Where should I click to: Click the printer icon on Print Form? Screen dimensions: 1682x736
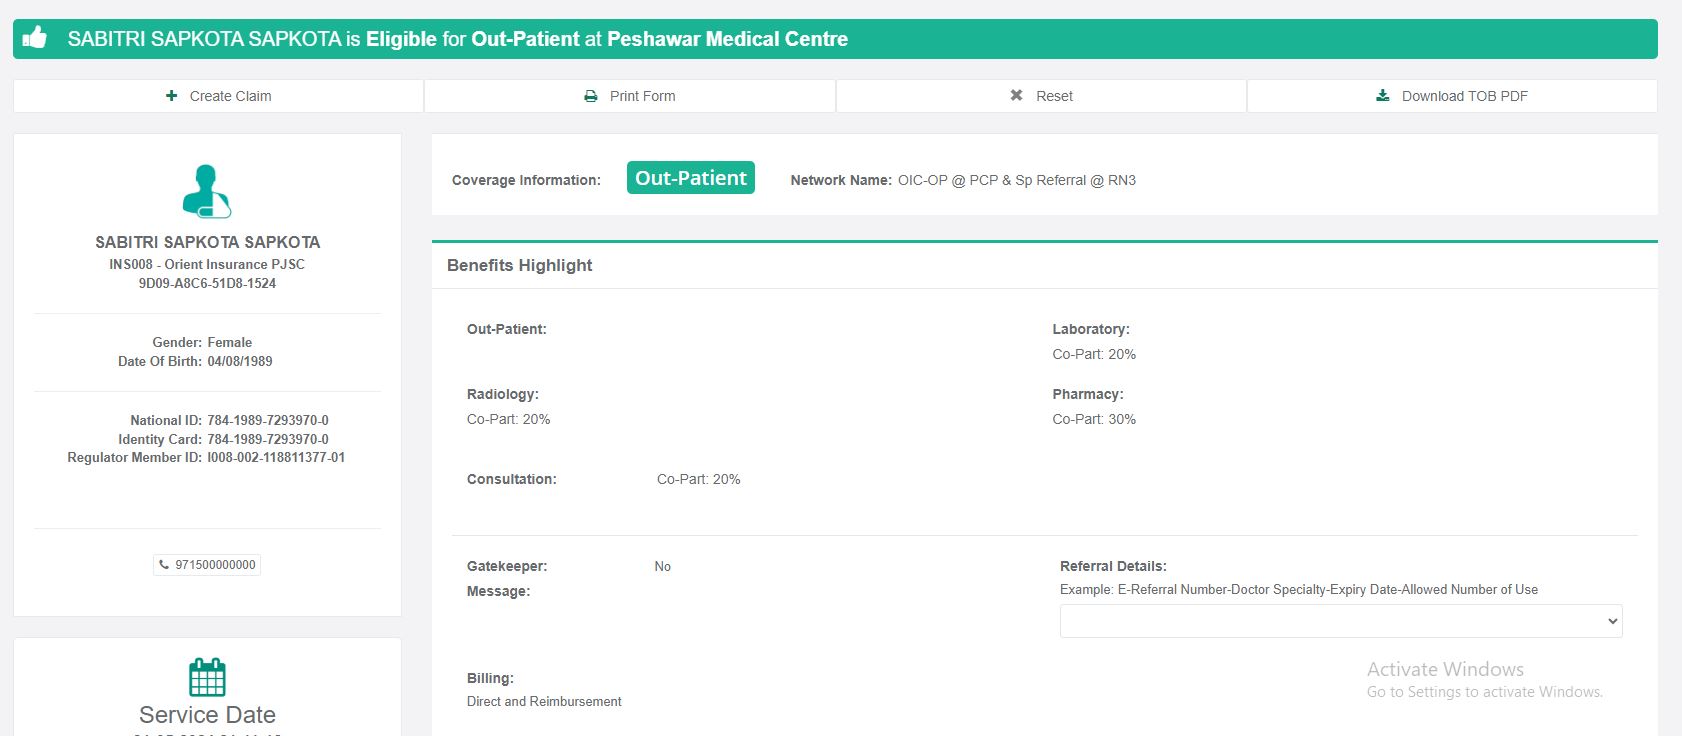click(591, 96)
